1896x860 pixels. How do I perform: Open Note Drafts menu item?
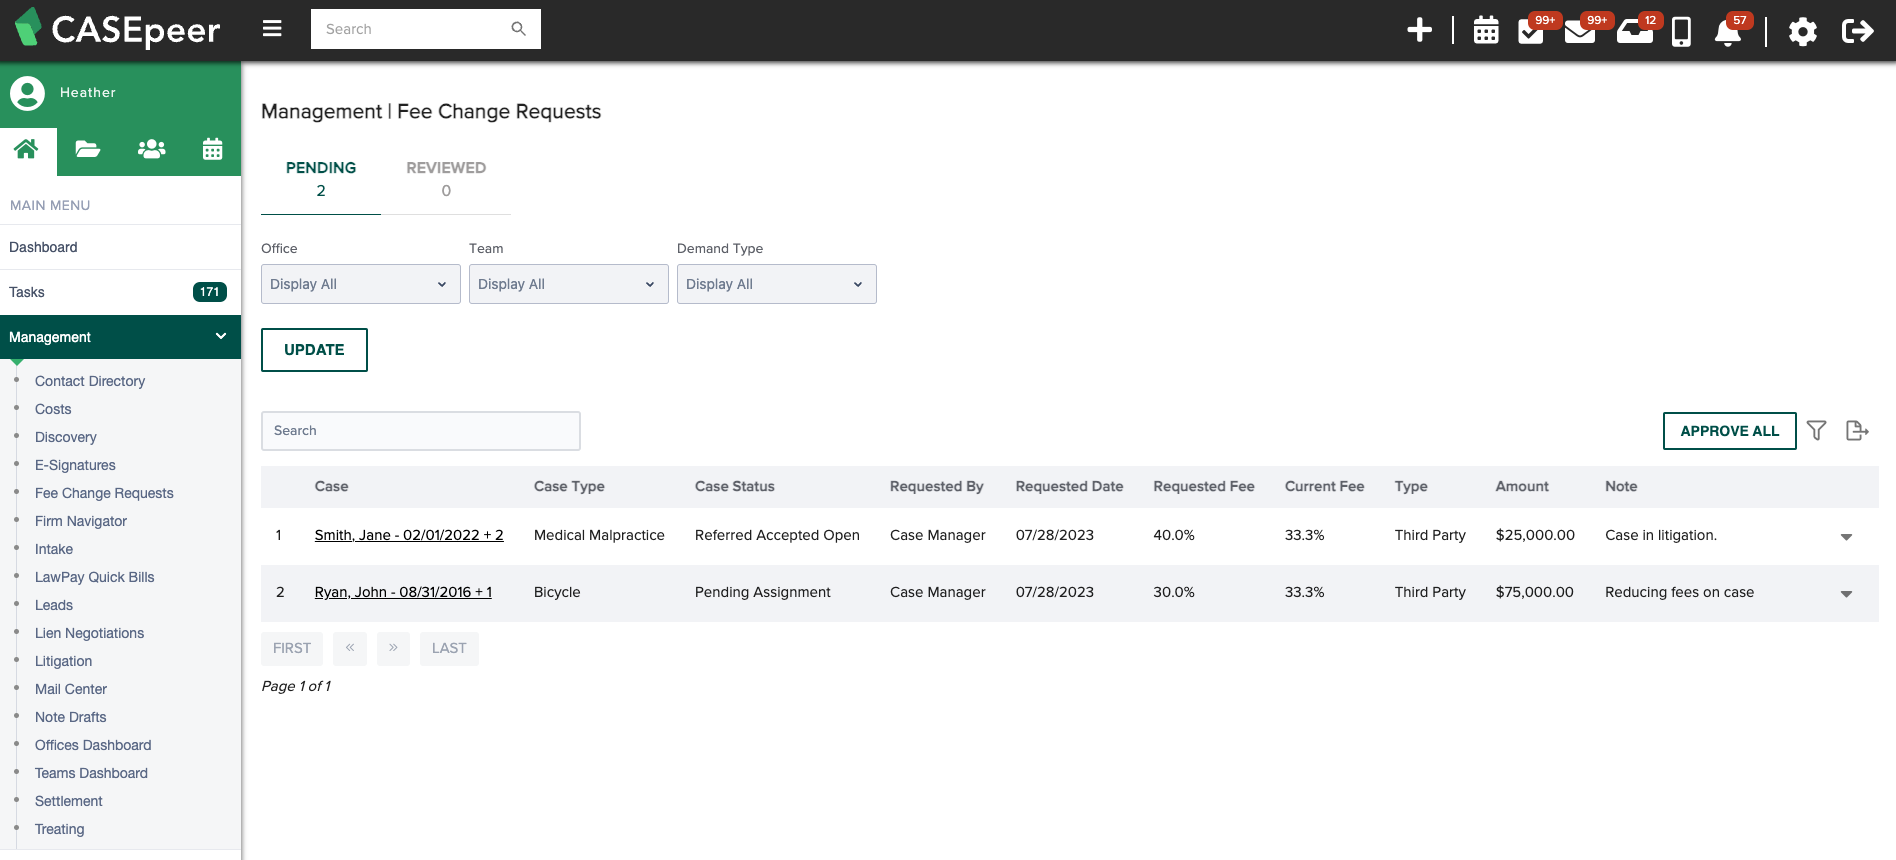pos(71,717)
